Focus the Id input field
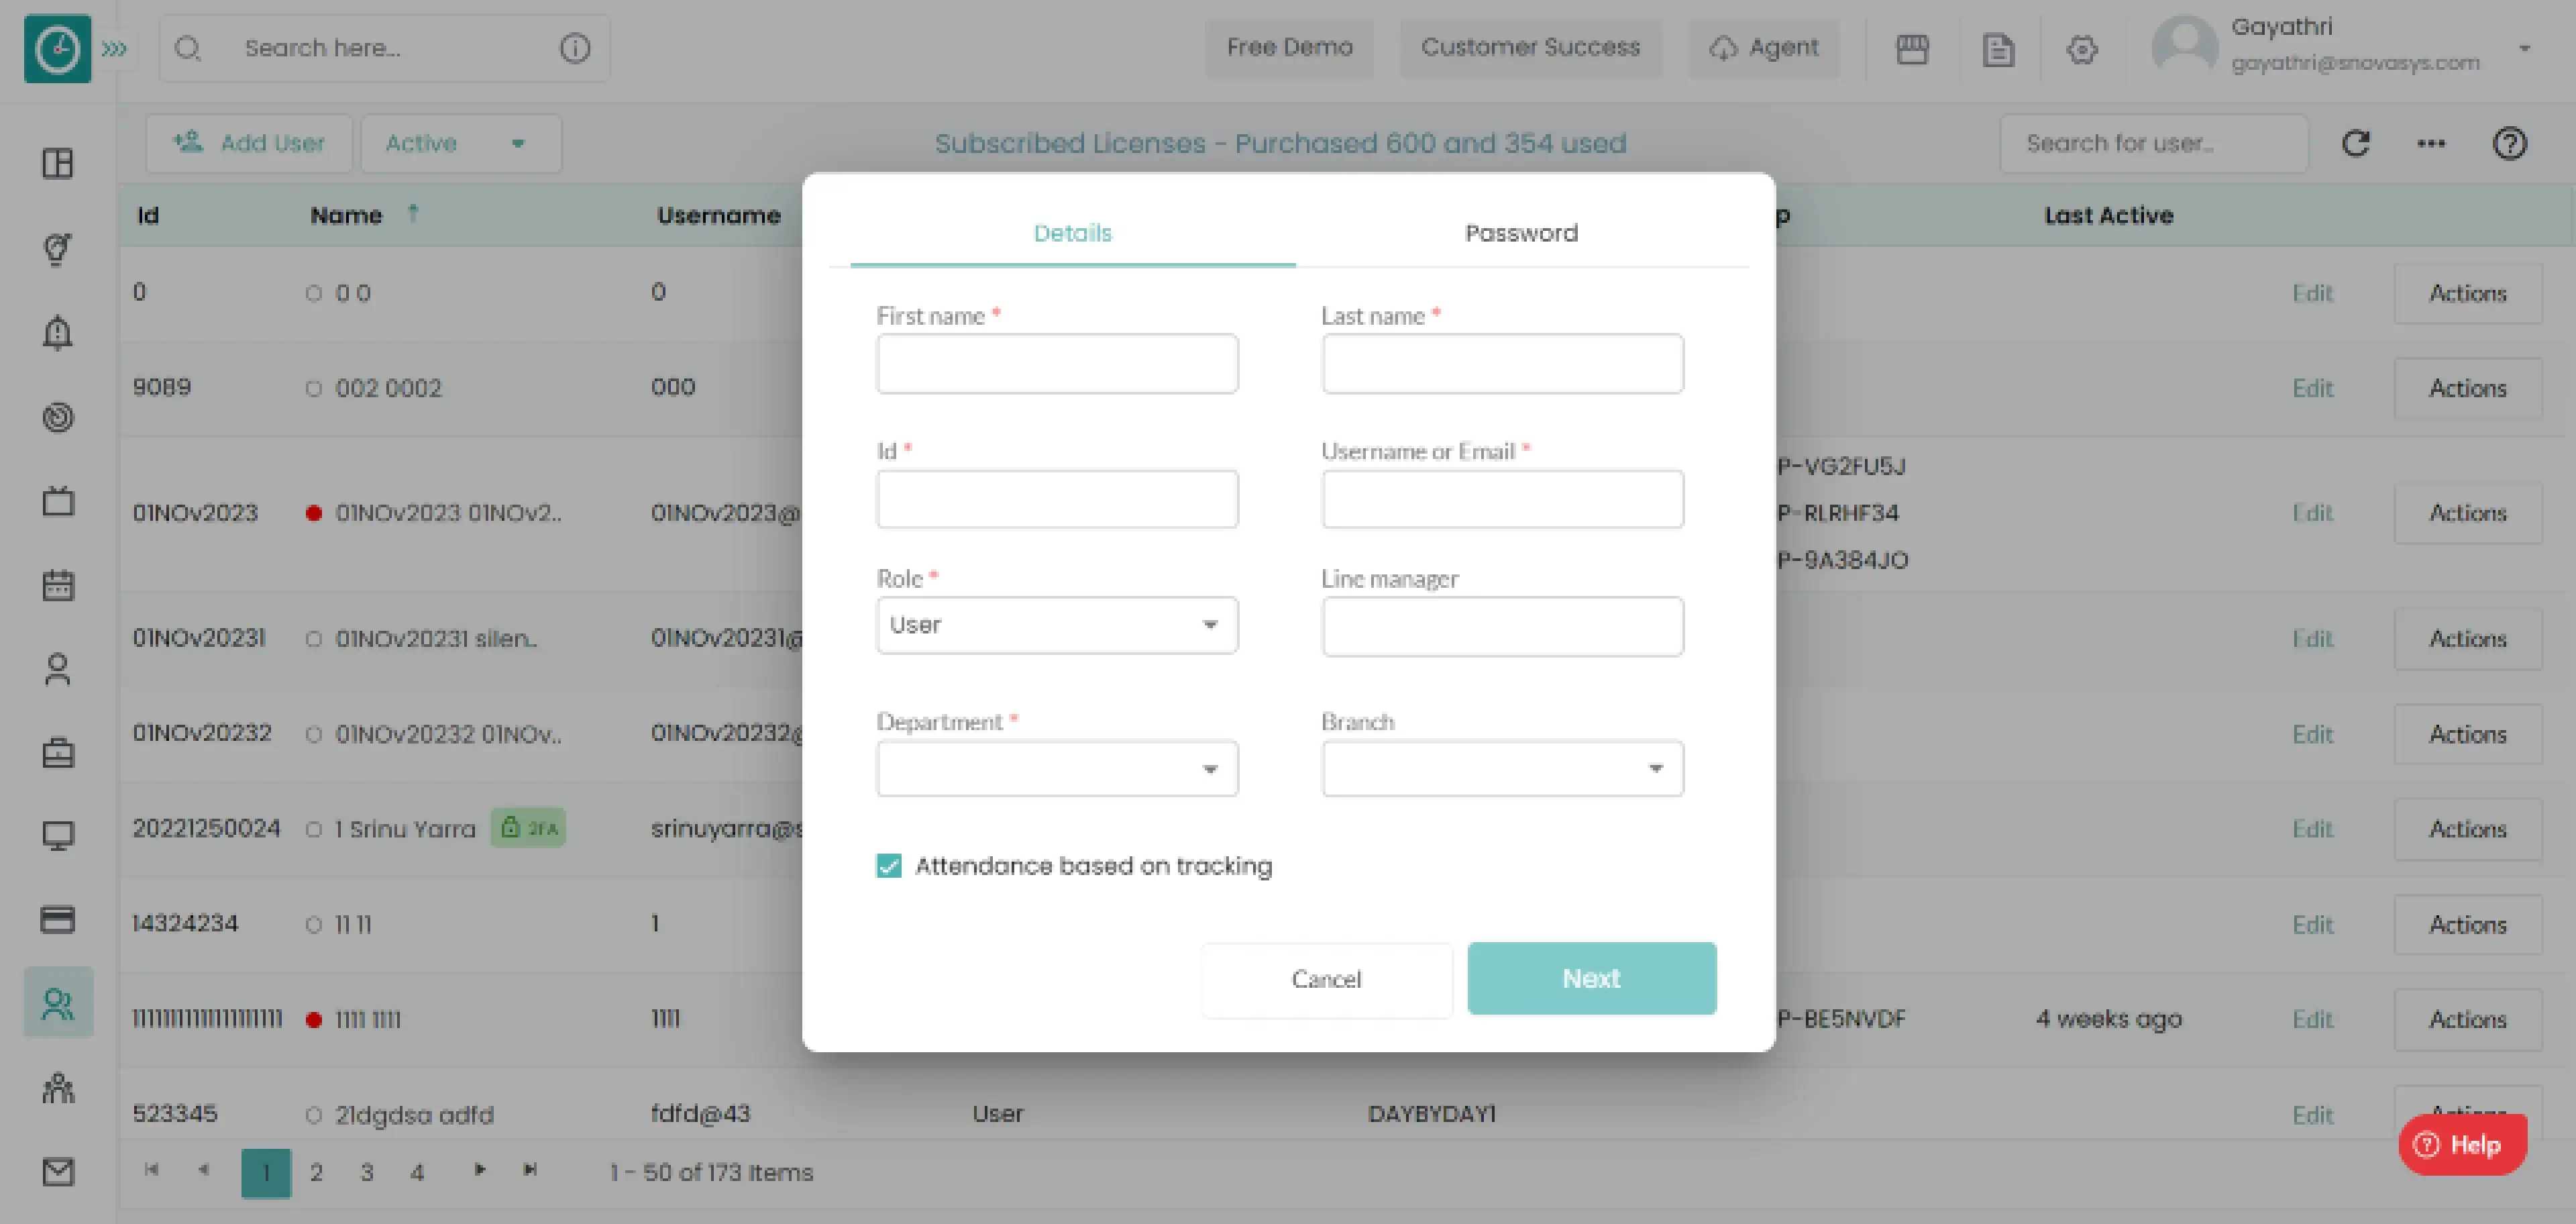This screenshot has width=2576, height=1224. (x=1057, y=500)
